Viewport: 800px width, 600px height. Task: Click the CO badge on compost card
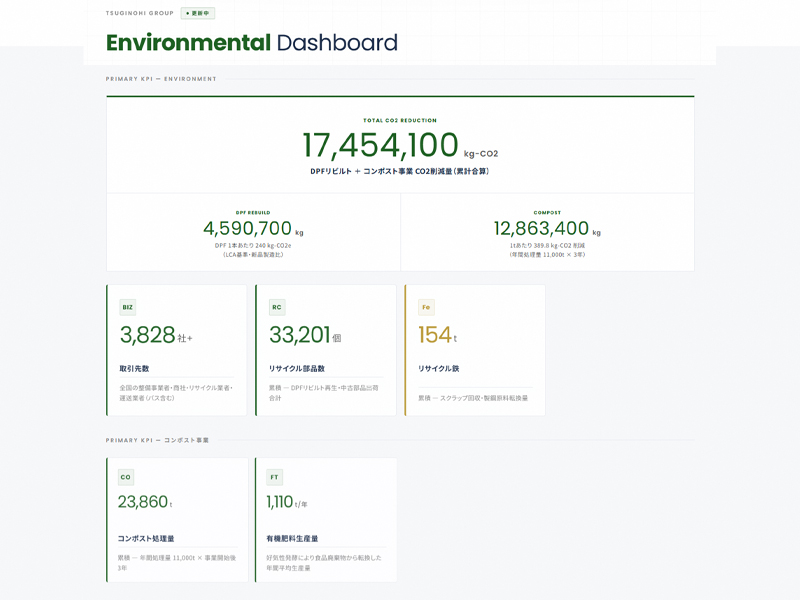tap(126, 477)
